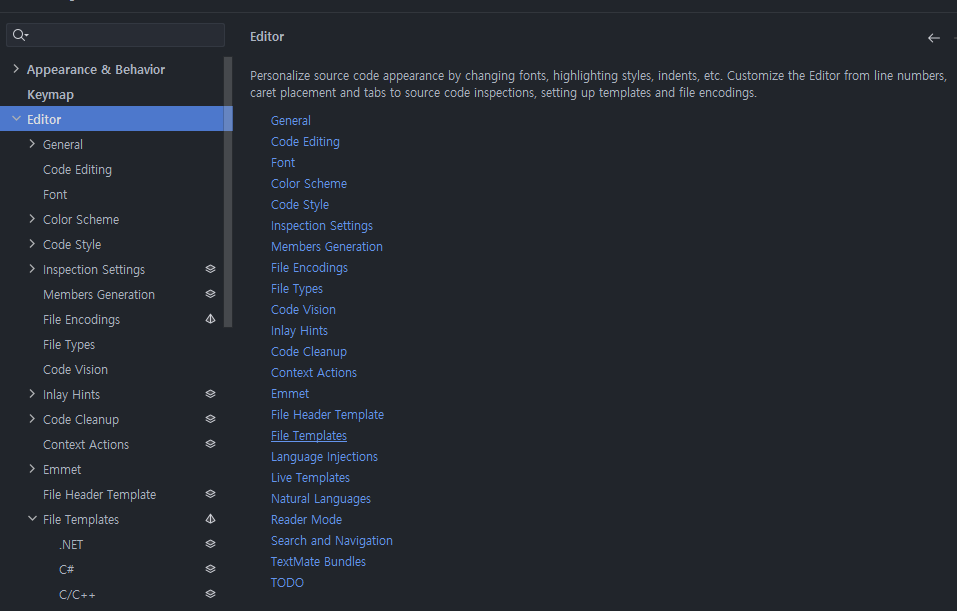Expand the Inlay Hints tree node
The width and height of the screenshot is (957, 611).
(32, 394)
